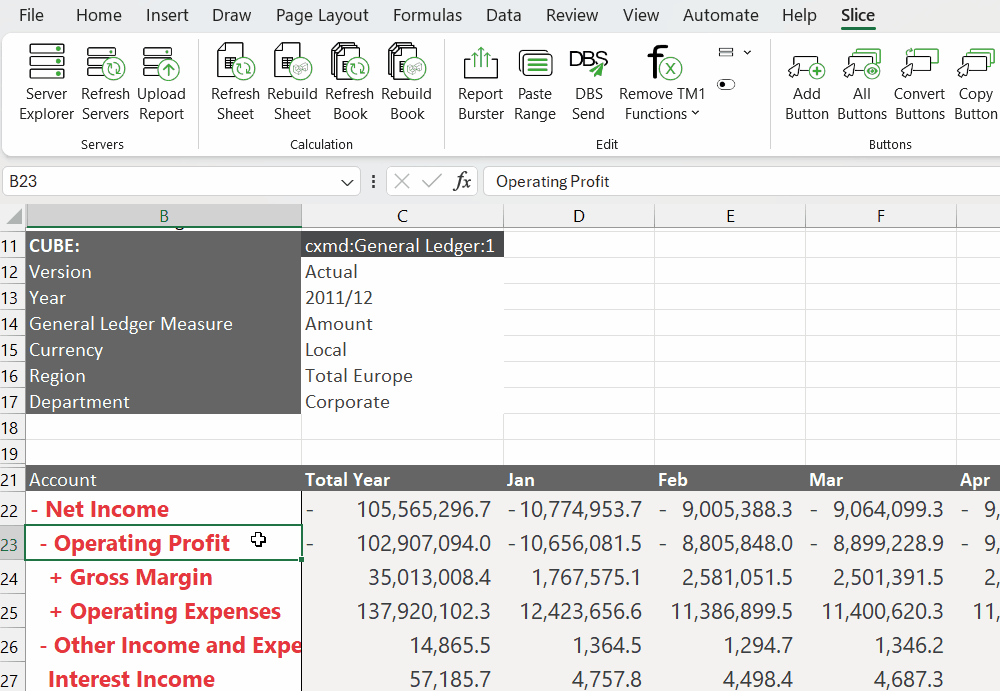This screenshot has height=691, width=1000.
Task: Expand the Name Box dropdown arrow
Action: pyautogui.click(x=348, y=182)
